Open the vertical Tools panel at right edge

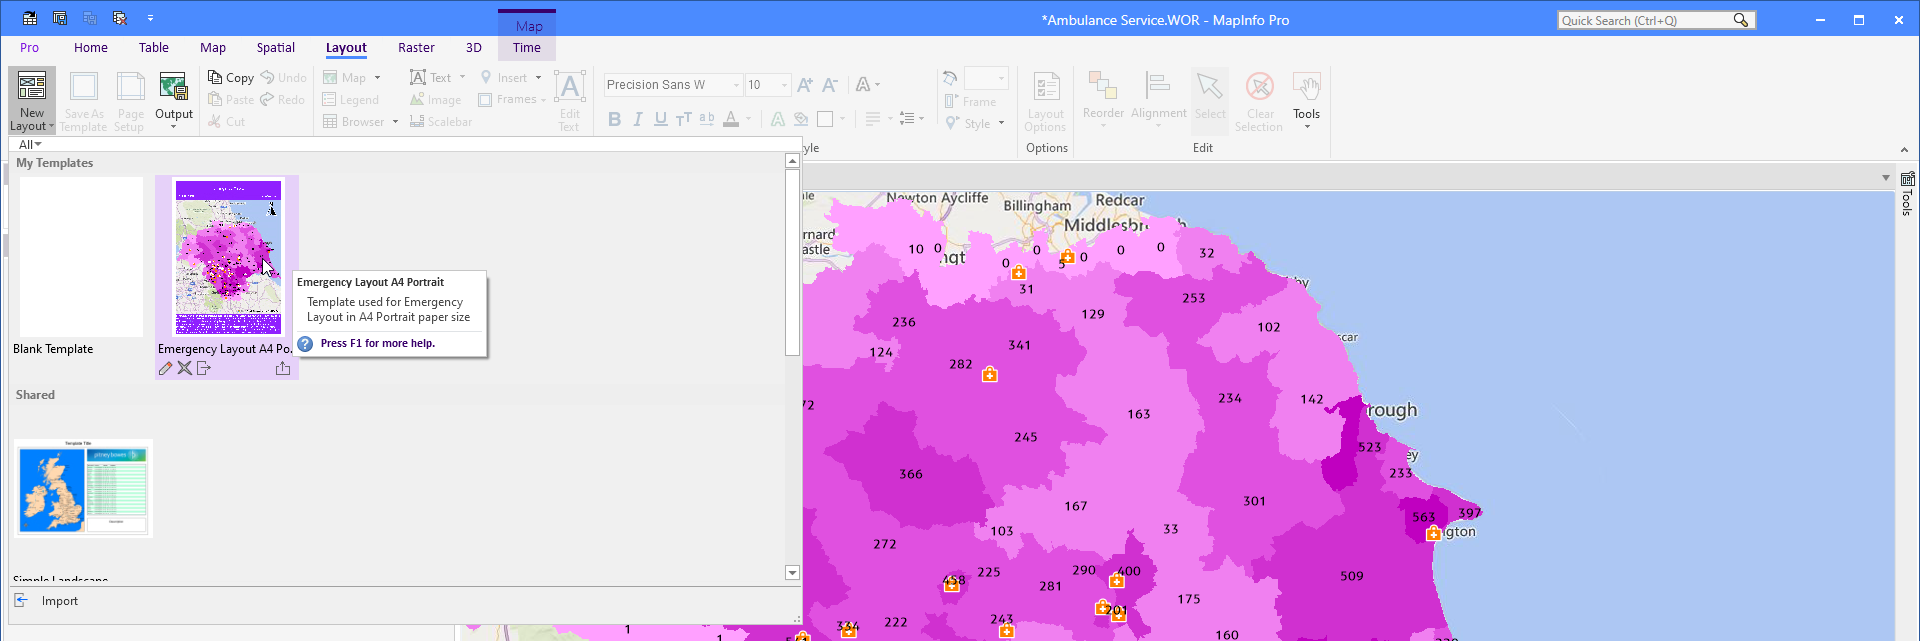[x=1907, y=194]
